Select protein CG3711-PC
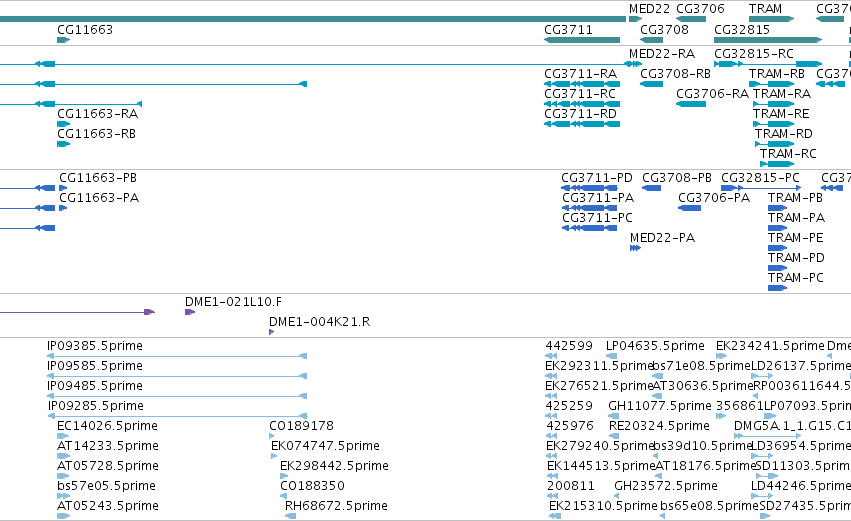The width and height of the screenshot is (851, 521). [x=597, y=218]
